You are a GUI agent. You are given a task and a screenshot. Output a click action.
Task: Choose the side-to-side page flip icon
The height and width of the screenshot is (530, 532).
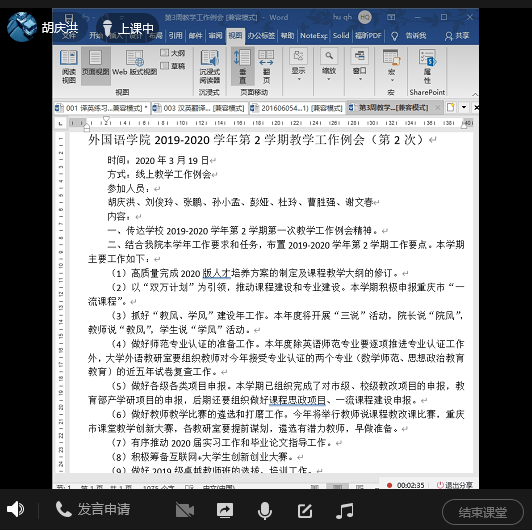pos(266,67)
